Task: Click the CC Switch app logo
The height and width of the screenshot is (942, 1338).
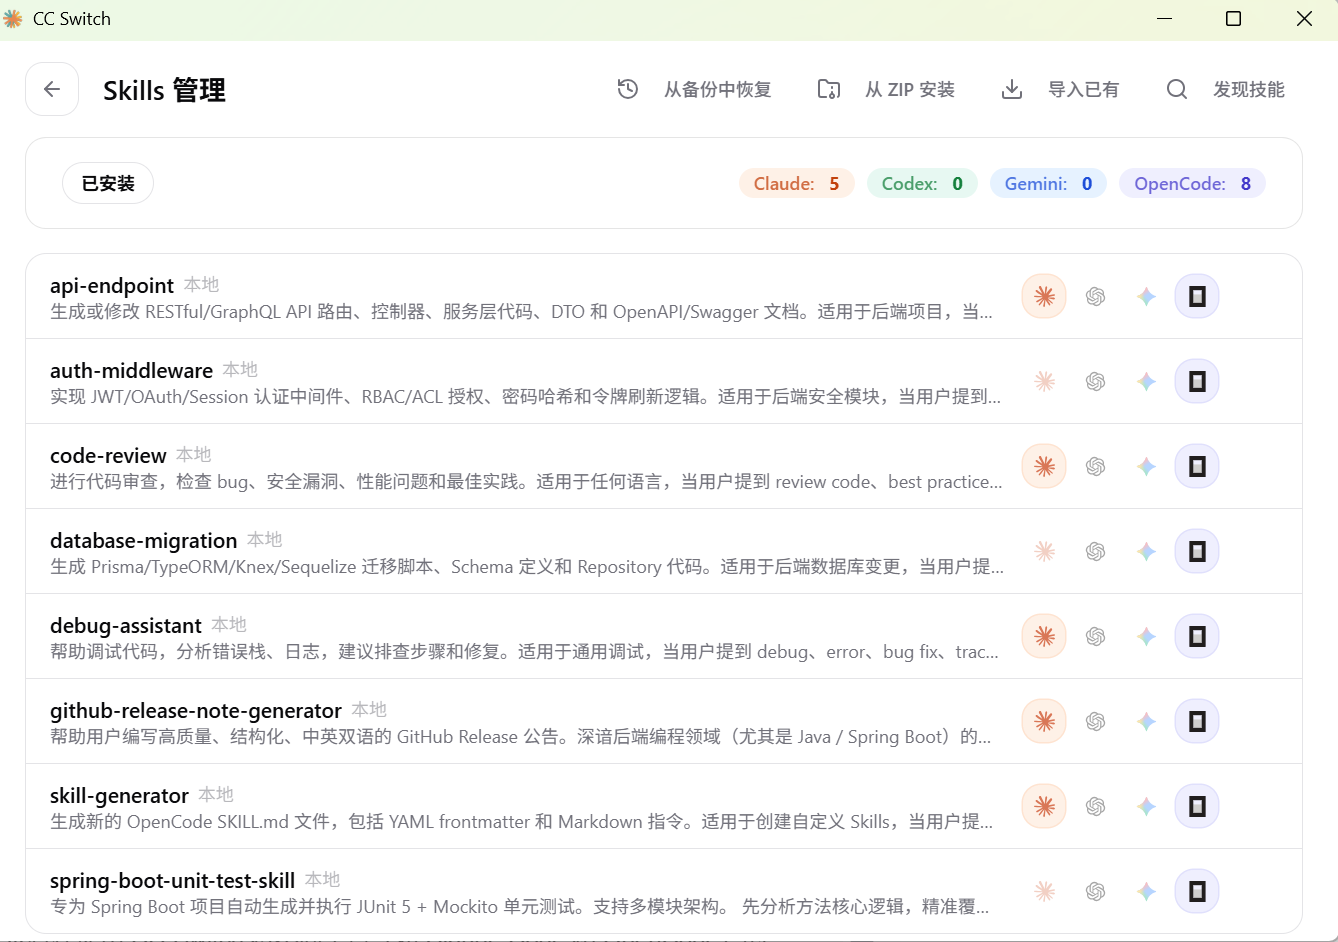Action: click(x=13, y=18)
